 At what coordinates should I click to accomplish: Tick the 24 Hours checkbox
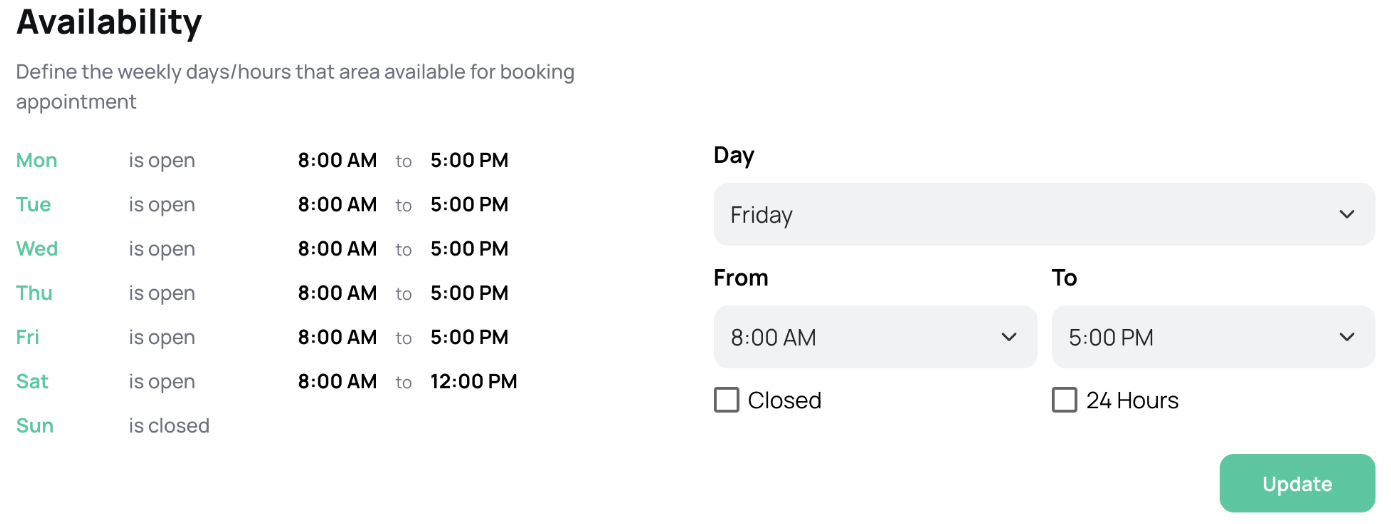pyautogui.click(x=1064, y=400)
